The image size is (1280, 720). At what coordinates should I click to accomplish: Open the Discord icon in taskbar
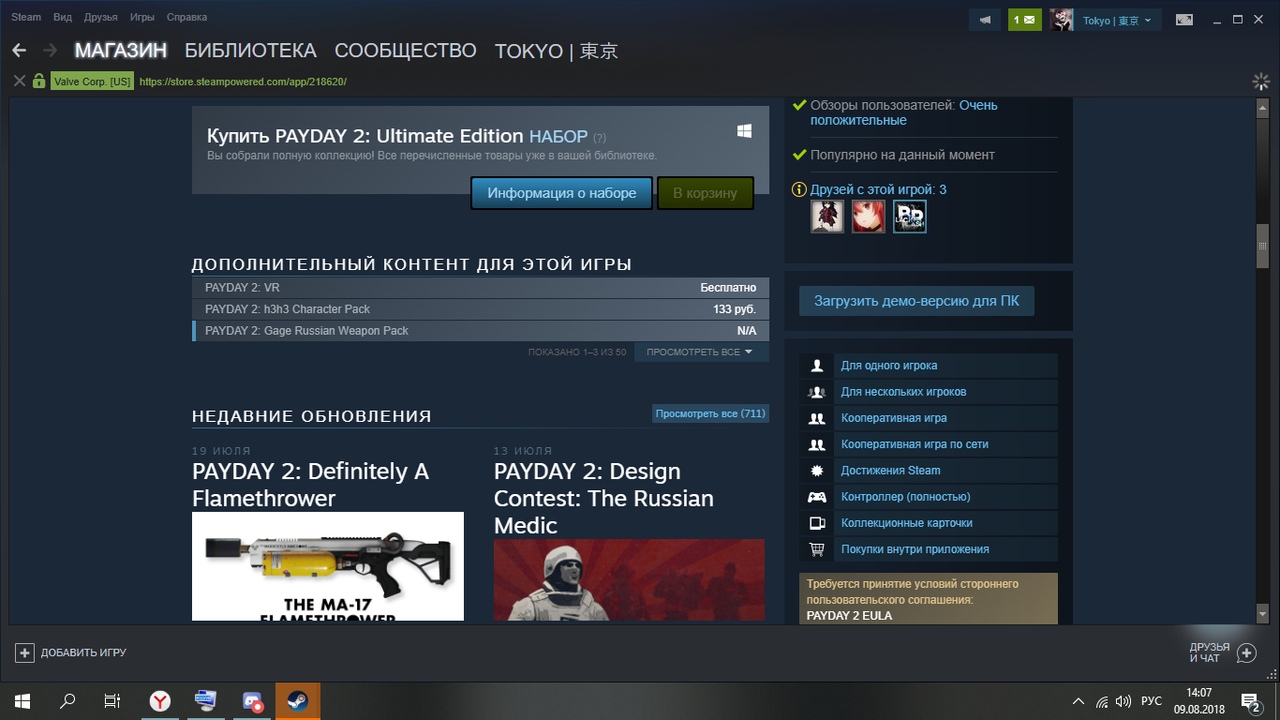(x=252, y=701)
